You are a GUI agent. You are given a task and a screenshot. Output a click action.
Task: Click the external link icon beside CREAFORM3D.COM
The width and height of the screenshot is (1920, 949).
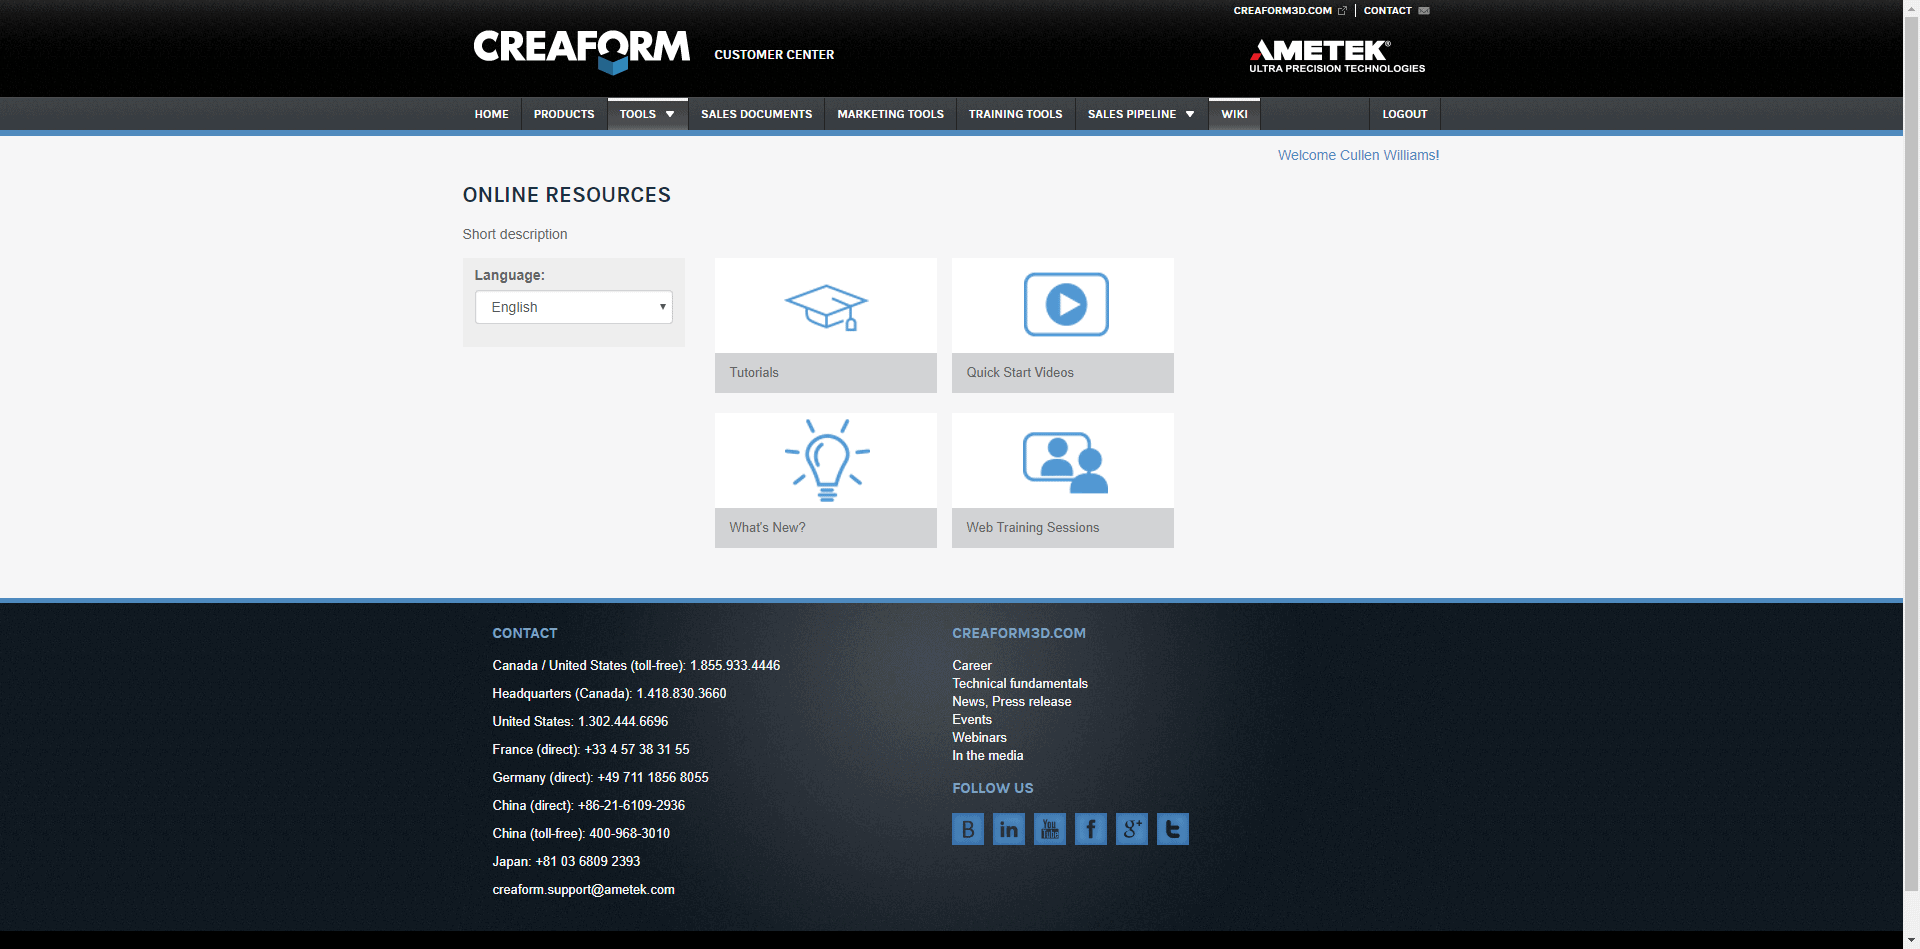[x=1342, y=11]
